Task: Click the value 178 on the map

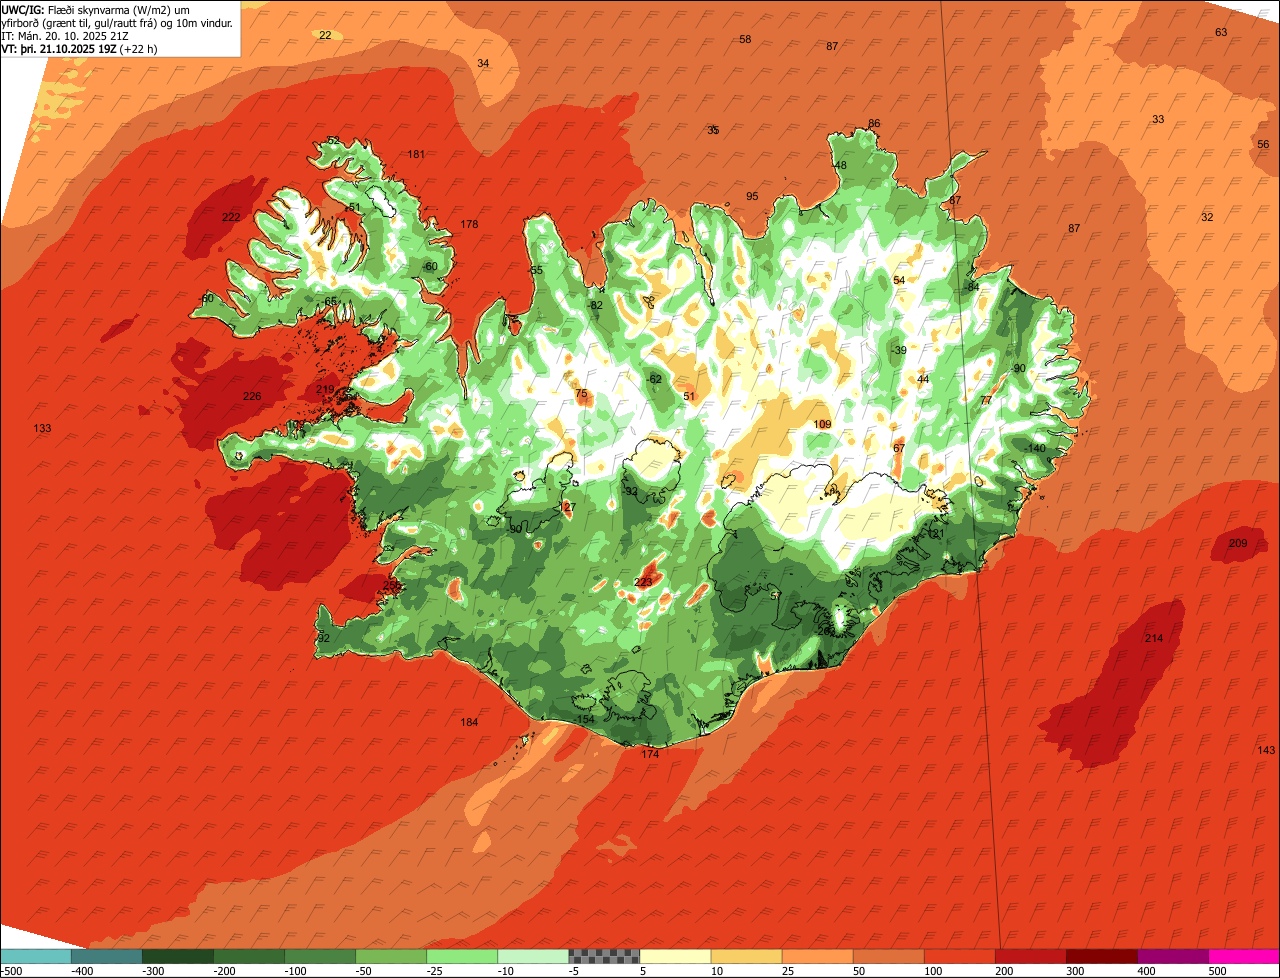Action: pos(469,224)
